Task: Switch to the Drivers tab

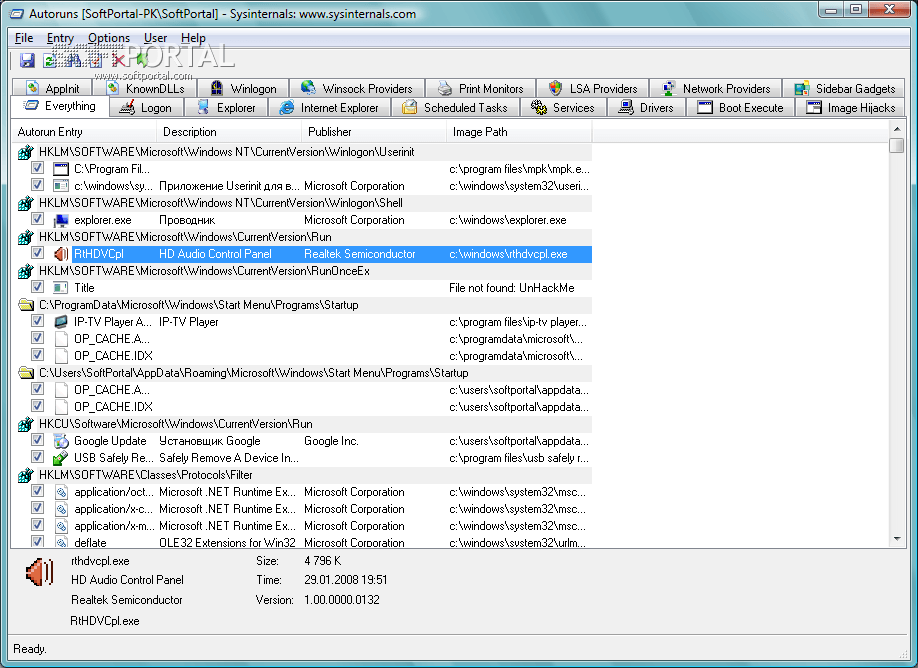Action: click(646, 108)
